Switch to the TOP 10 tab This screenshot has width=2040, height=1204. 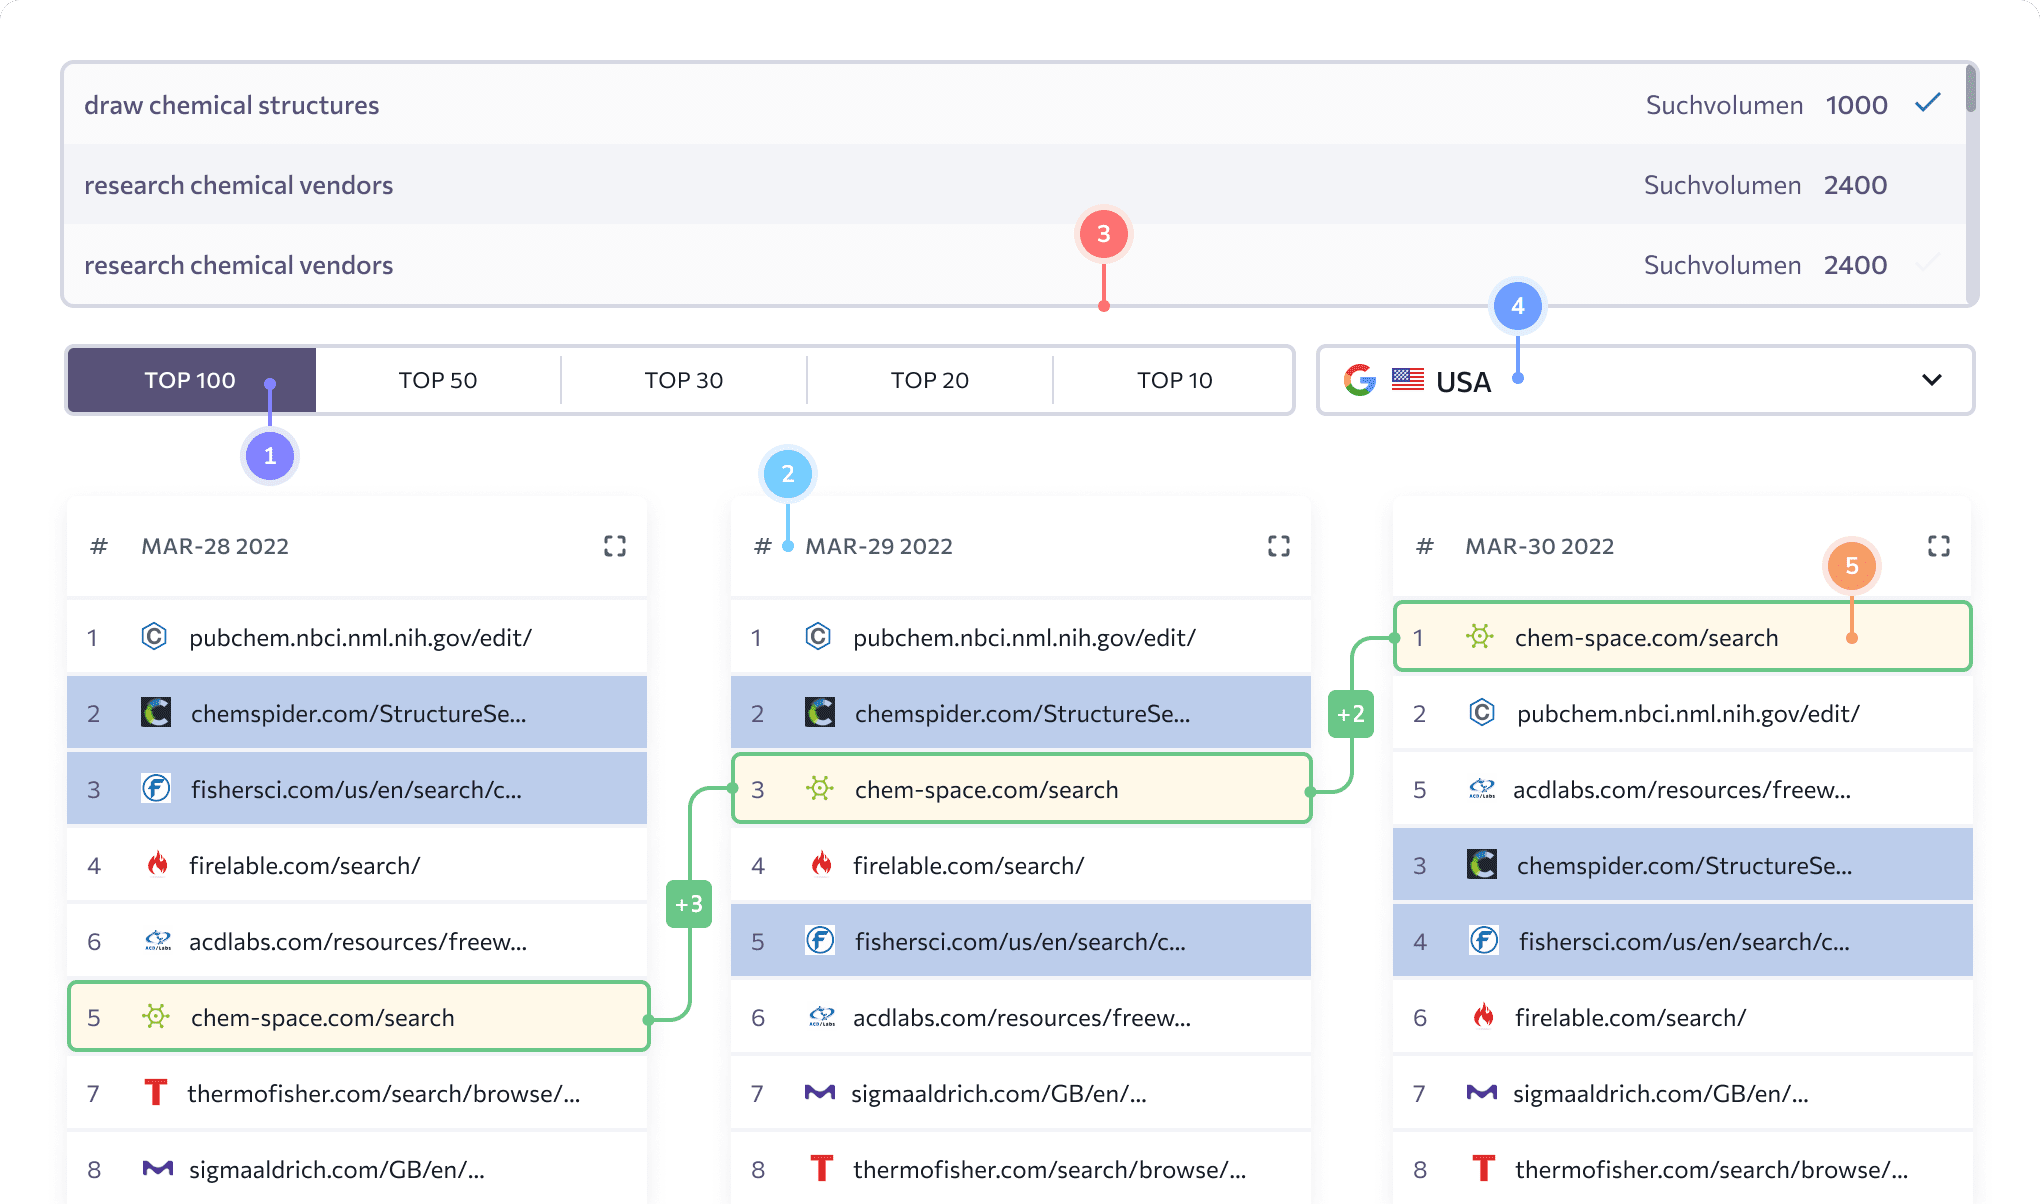coord(1174,380)
